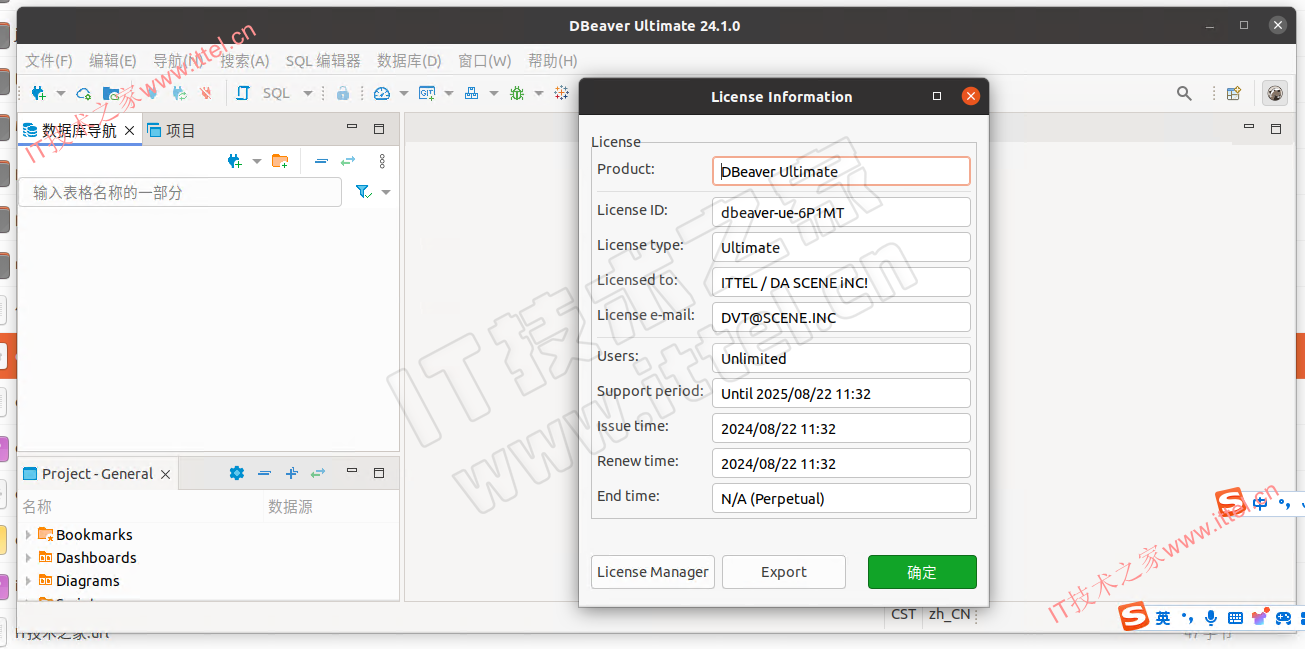Image resolution: width=1305 pixels, height=649 pixels.
Task: Minimize the database navigator panel
Action: tap(352, 127)
